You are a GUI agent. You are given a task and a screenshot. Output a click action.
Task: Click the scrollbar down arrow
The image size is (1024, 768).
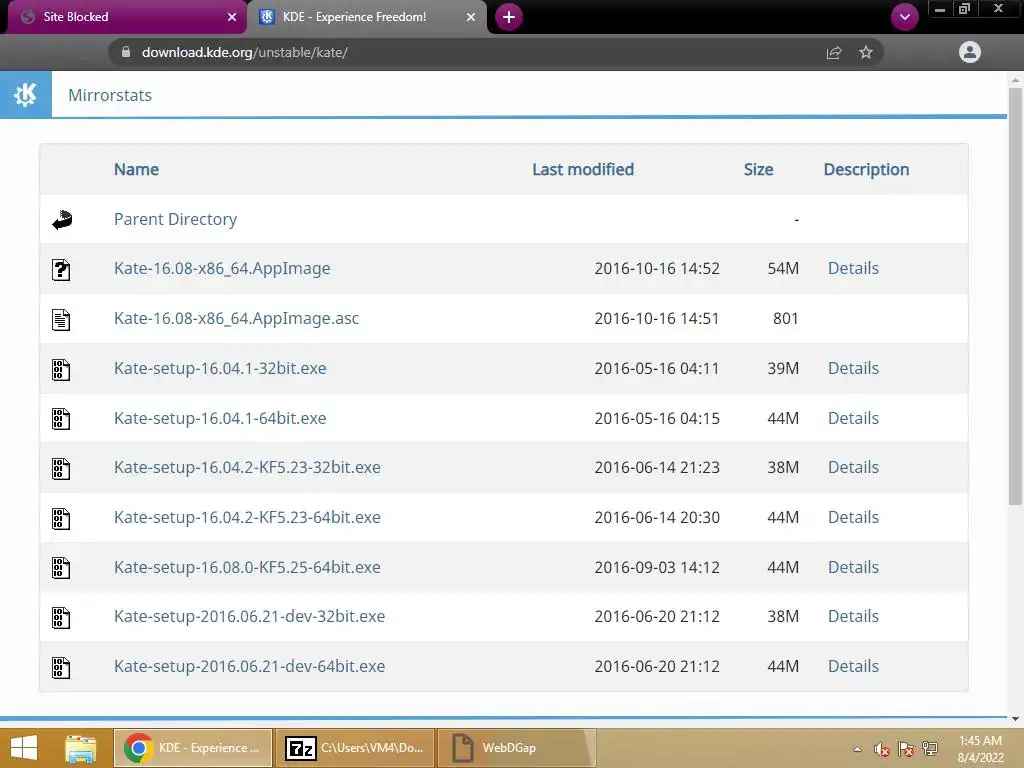click(1015, 719)
